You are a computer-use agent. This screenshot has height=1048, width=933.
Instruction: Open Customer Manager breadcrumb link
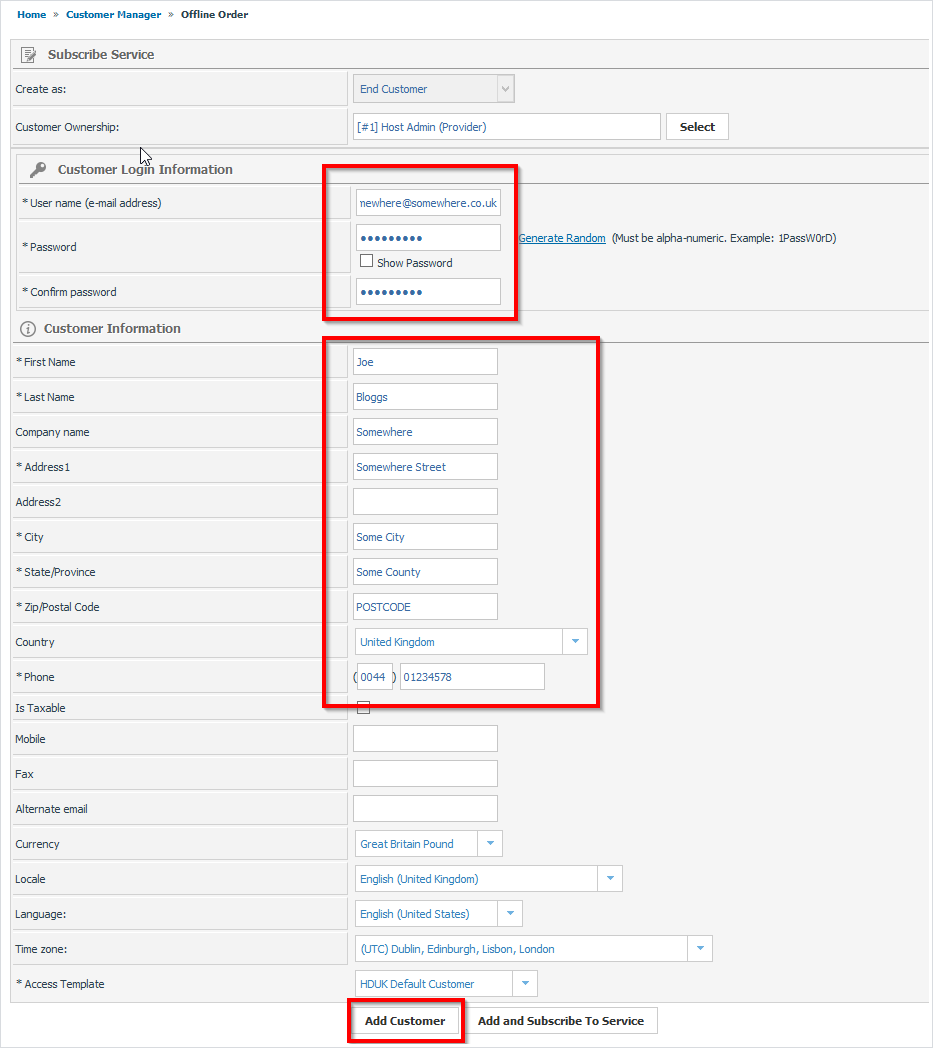pos(114,15)
